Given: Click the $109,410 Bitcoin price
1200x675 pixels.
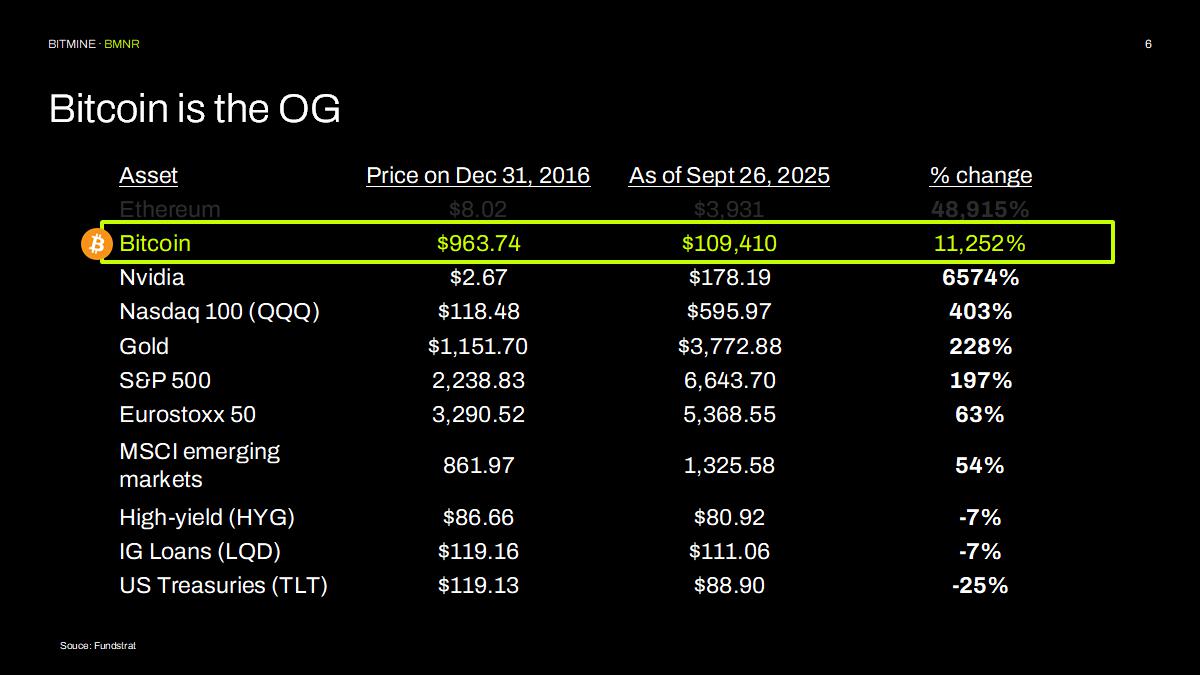Looking at the screenshot, I should click(x=729, y=244).
